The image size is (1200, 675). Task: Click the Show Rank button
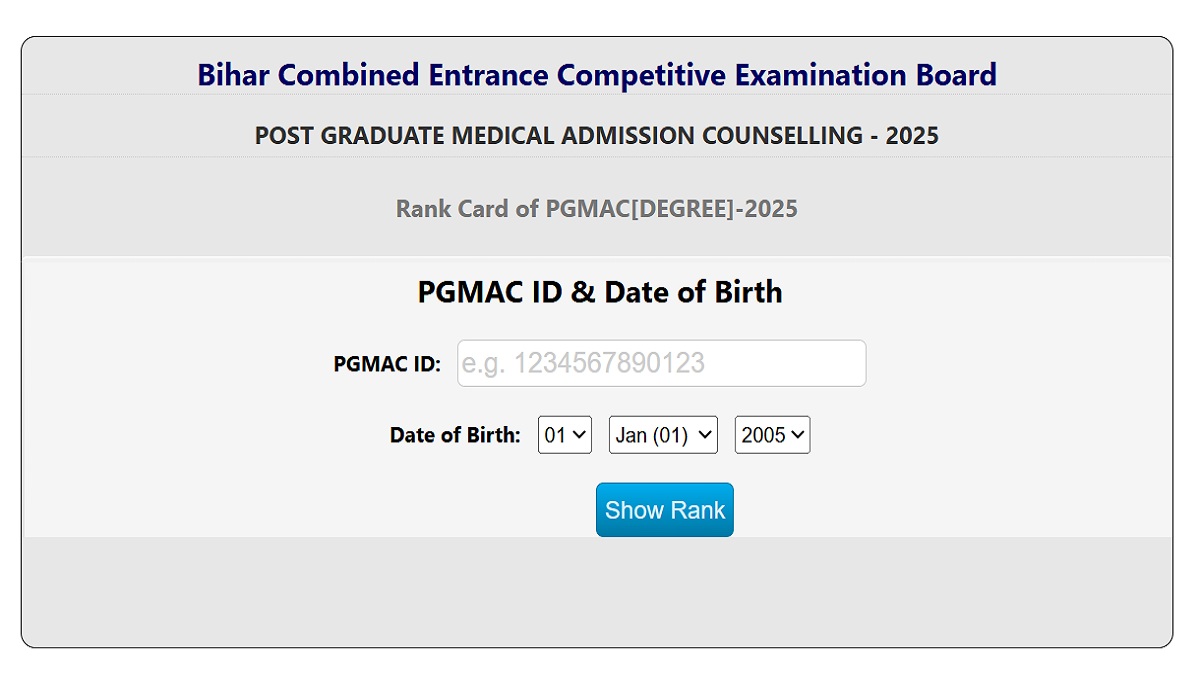click(664, 510)
